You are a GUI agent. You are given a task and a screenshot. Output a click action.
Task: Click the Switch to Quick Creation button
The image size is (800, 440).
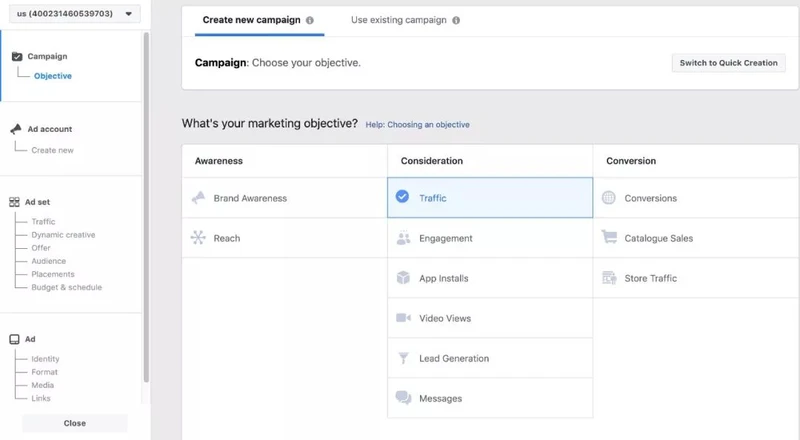click(729, 63)
